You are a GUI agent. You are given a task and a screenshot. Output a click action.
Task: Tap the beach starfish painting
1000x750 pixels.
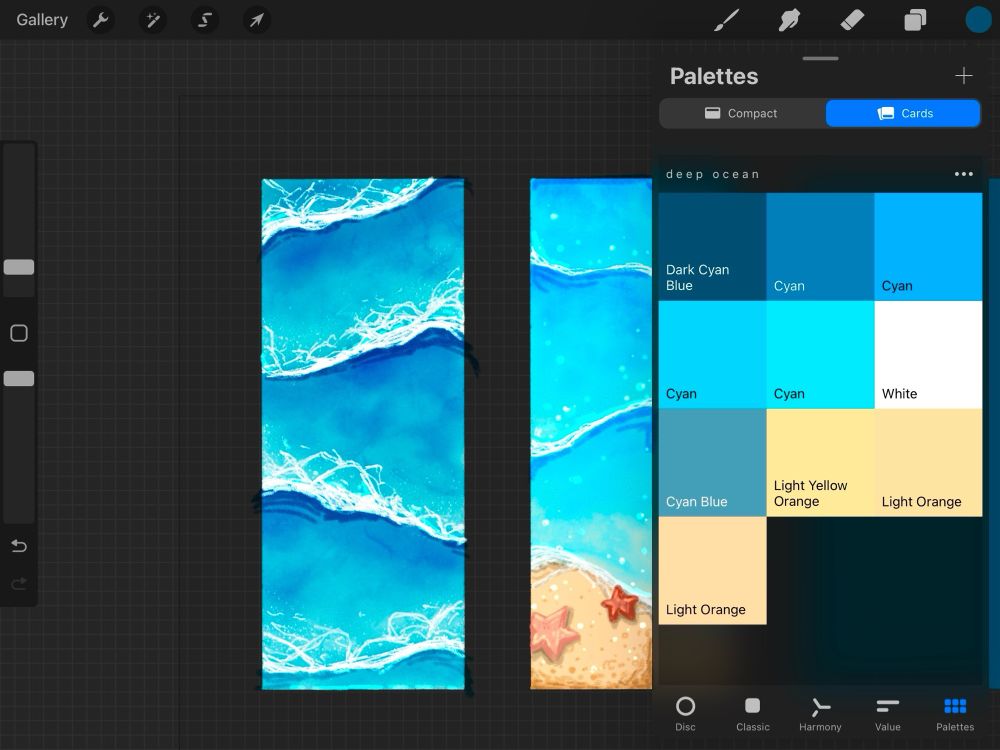coord(591,434)
